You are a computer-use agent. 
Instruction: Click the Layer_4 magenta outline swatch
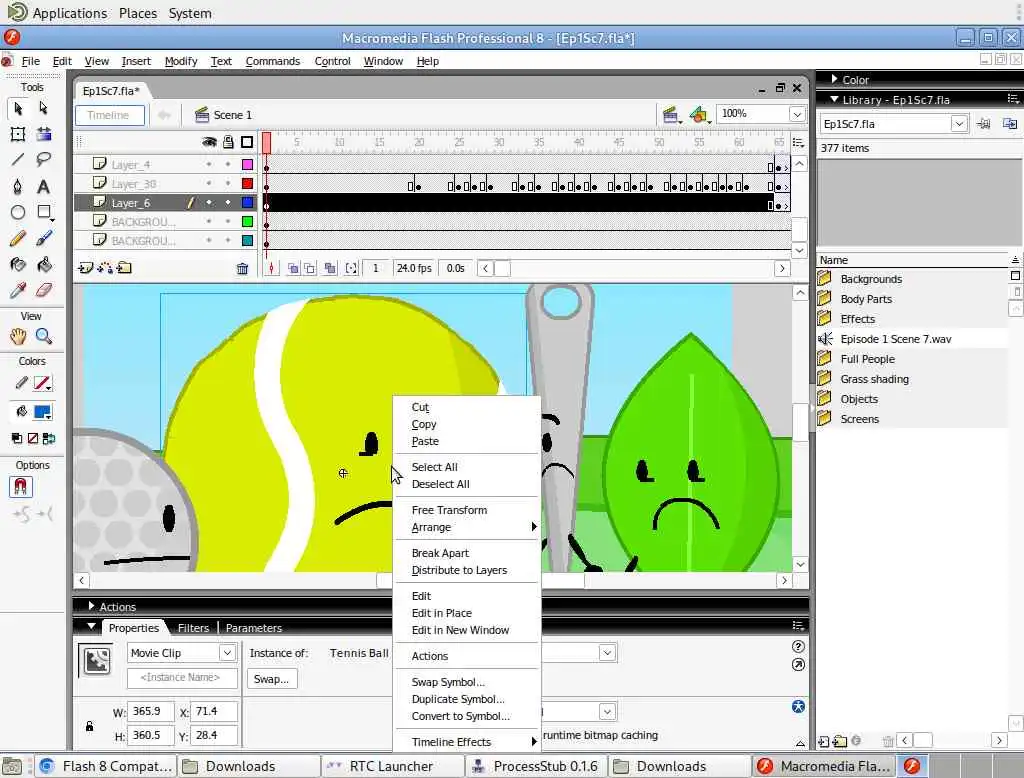(248, 165)
